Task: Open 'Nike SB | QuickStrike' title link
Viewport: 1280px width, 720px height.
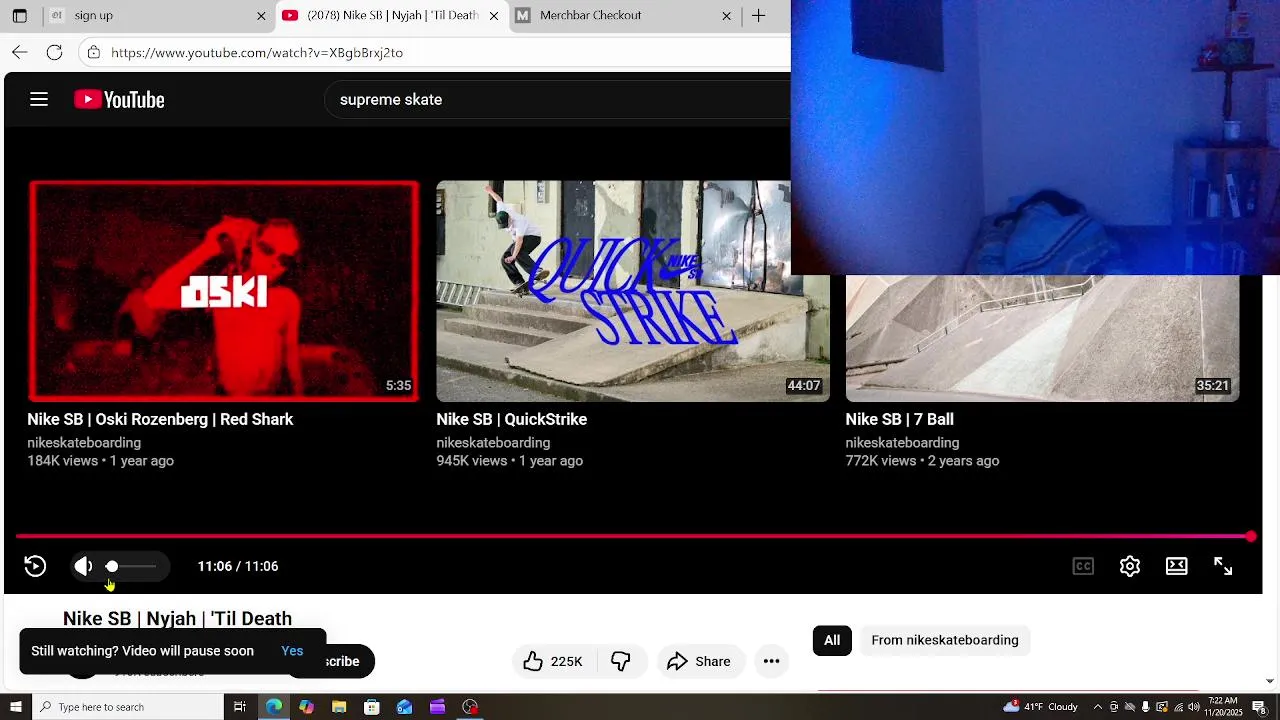Action: [511, 419]
